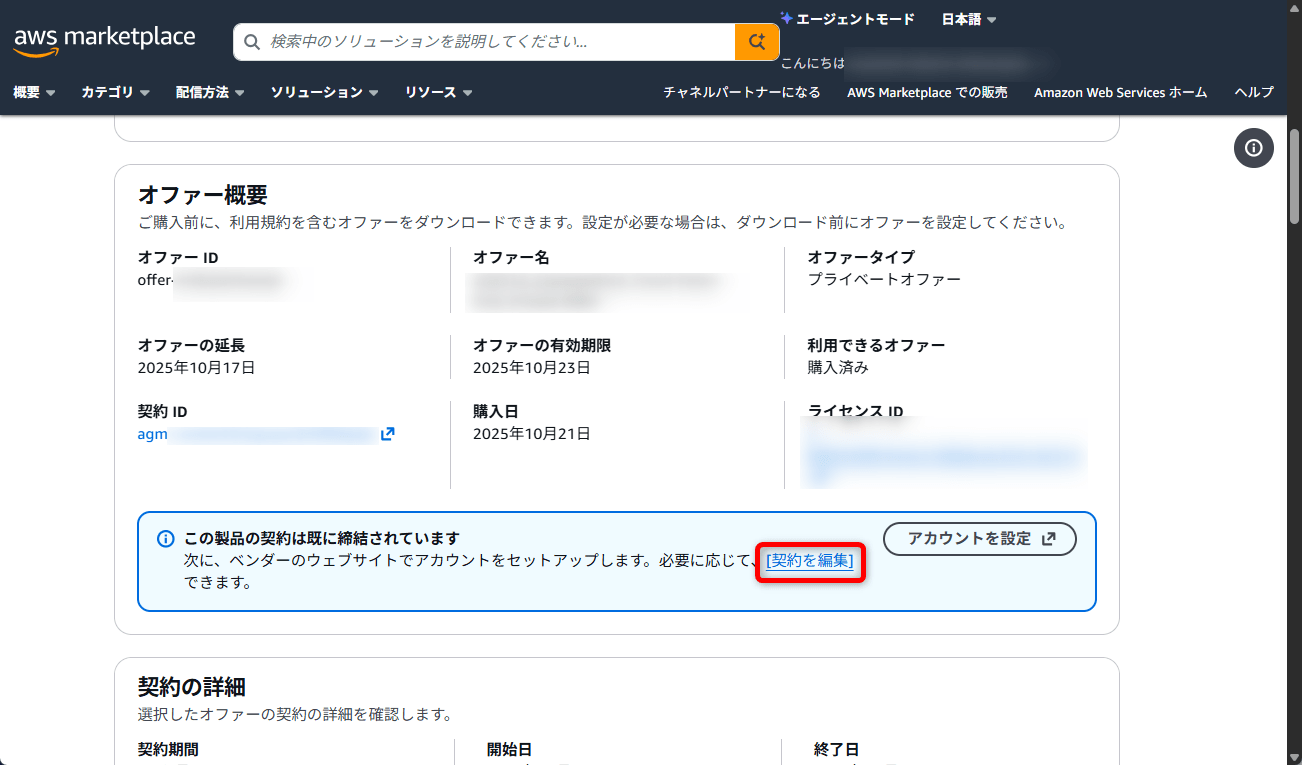Select the 契約期間 label

point(168,749)
